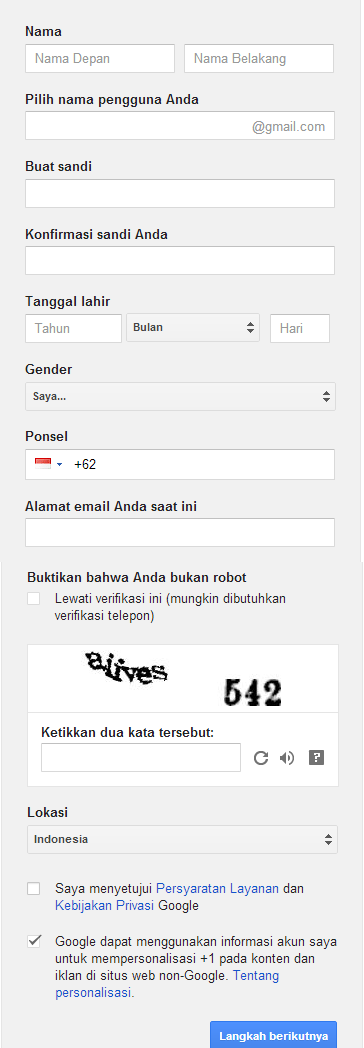Viewport: 364px width, 1048px height.
Task: Expand the Gender Saya... dropdown
Action: click(x=180, y=396)
